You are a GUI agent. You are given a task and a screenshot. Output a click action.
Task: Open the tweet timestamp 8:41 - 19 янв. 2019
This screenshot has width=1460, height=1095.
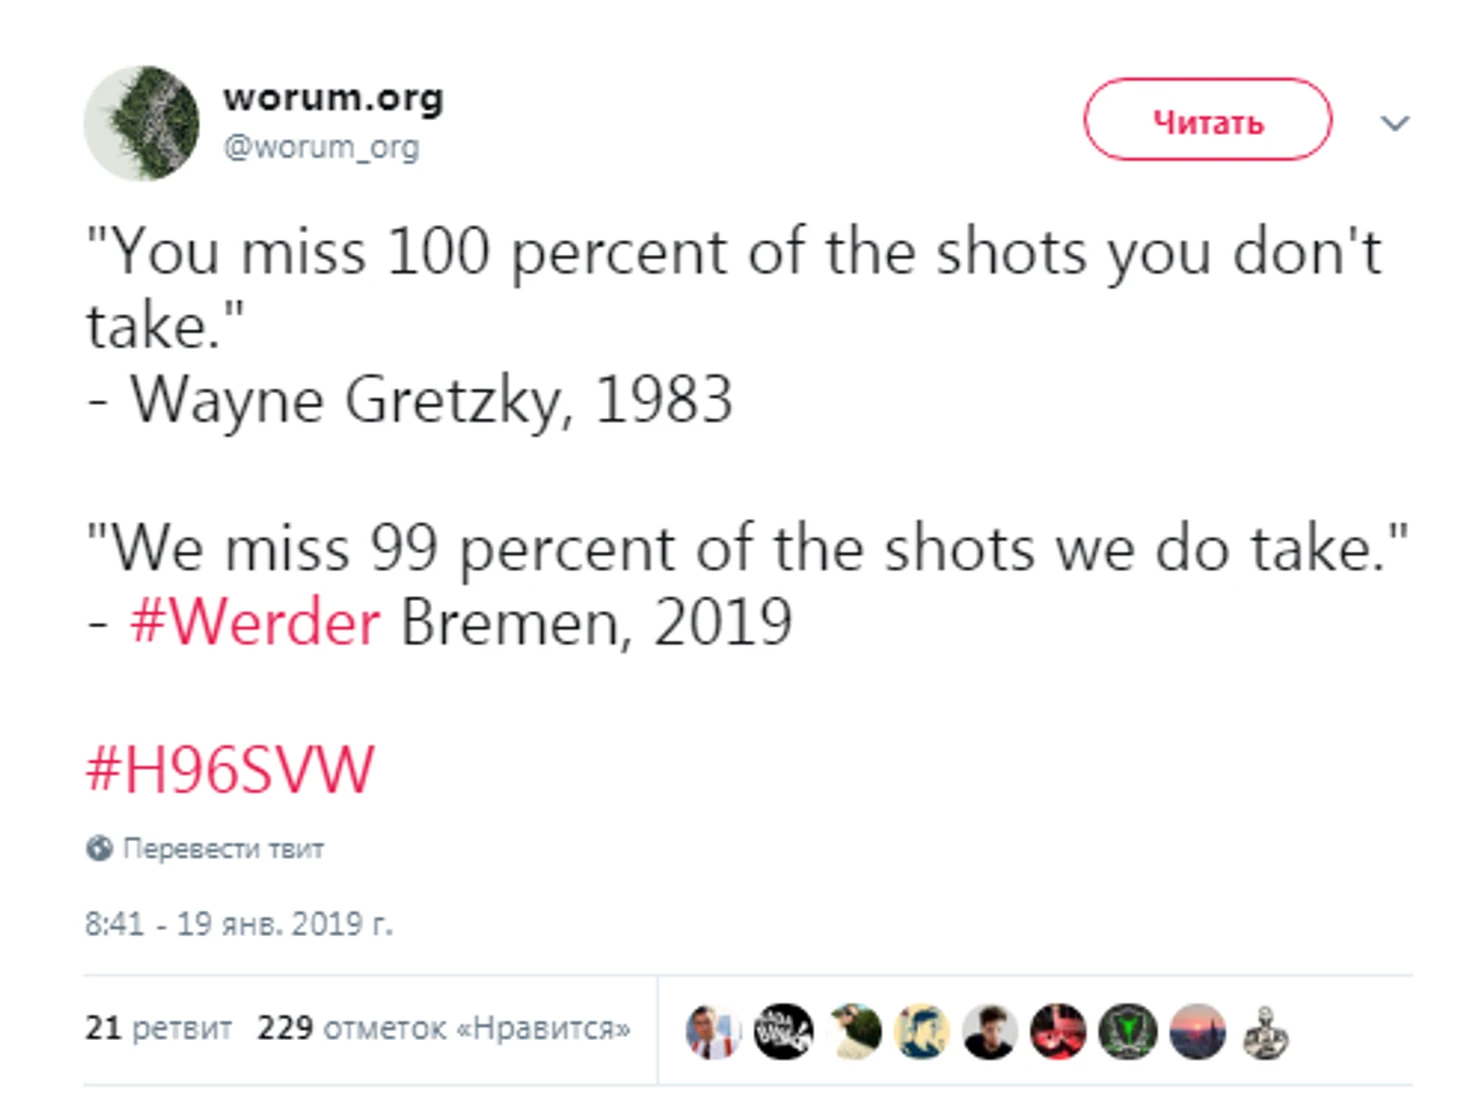coord(238,923)
